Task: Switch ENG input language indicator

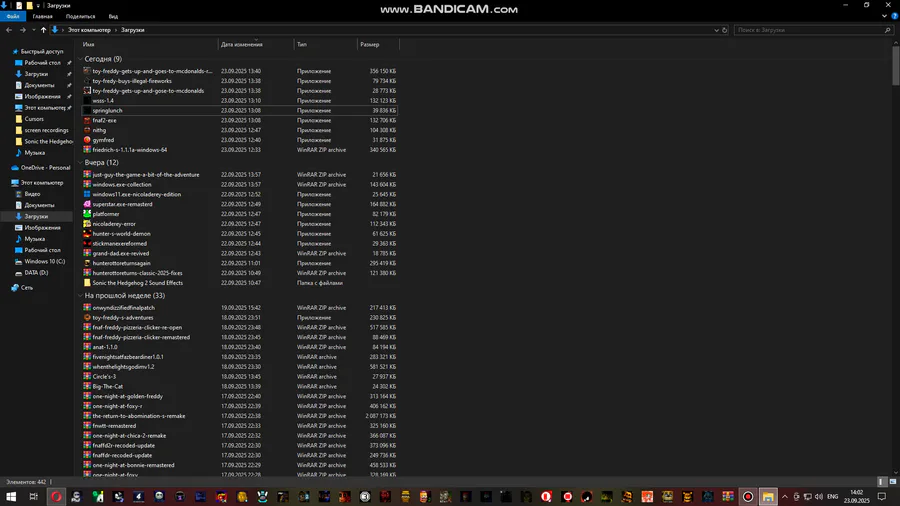Action: [833, 497]
